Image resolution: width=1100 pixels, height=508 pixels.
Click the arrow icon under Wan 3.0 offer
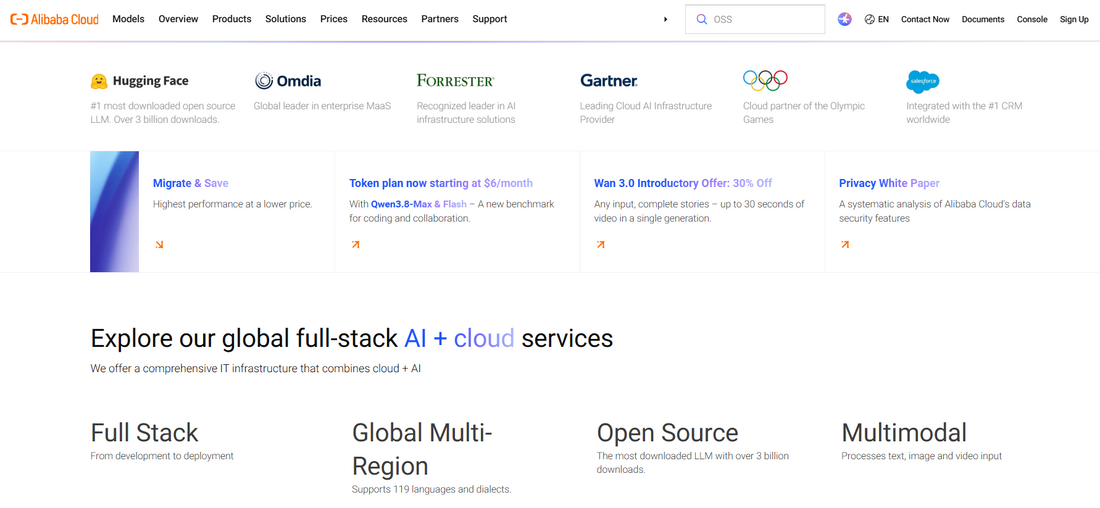click(600, 245)
